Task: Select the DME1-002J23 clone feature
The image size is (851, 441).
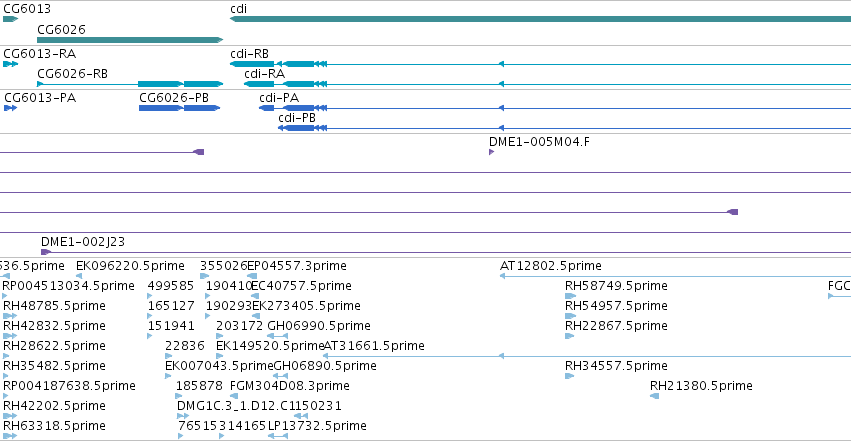Action: (446, 252)
